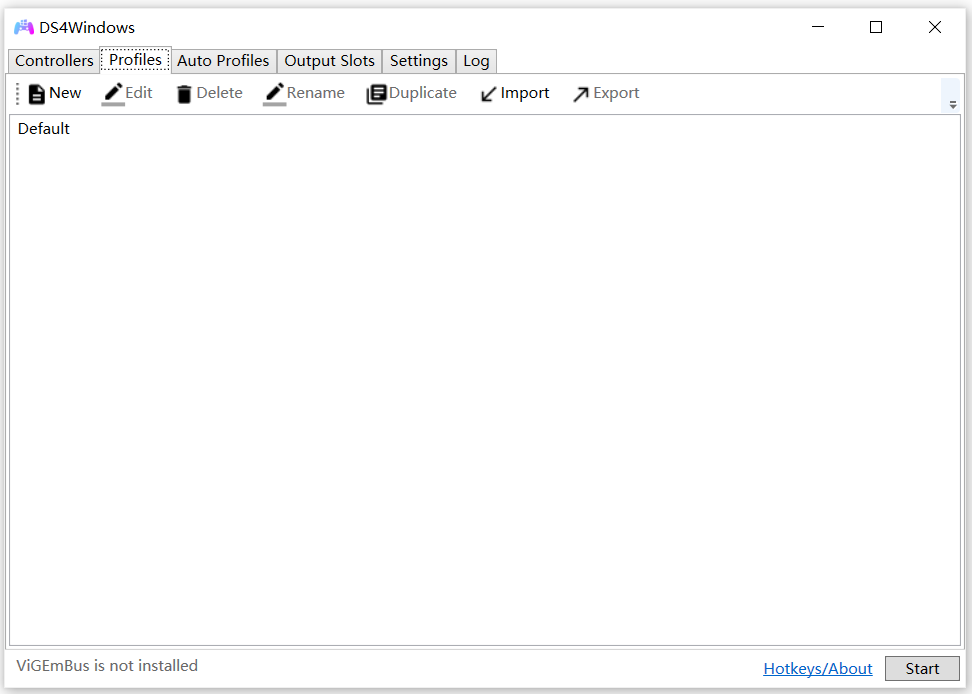Click the Edit pencil icon
The height and width of the screenshot is (694, 972).
113,94
